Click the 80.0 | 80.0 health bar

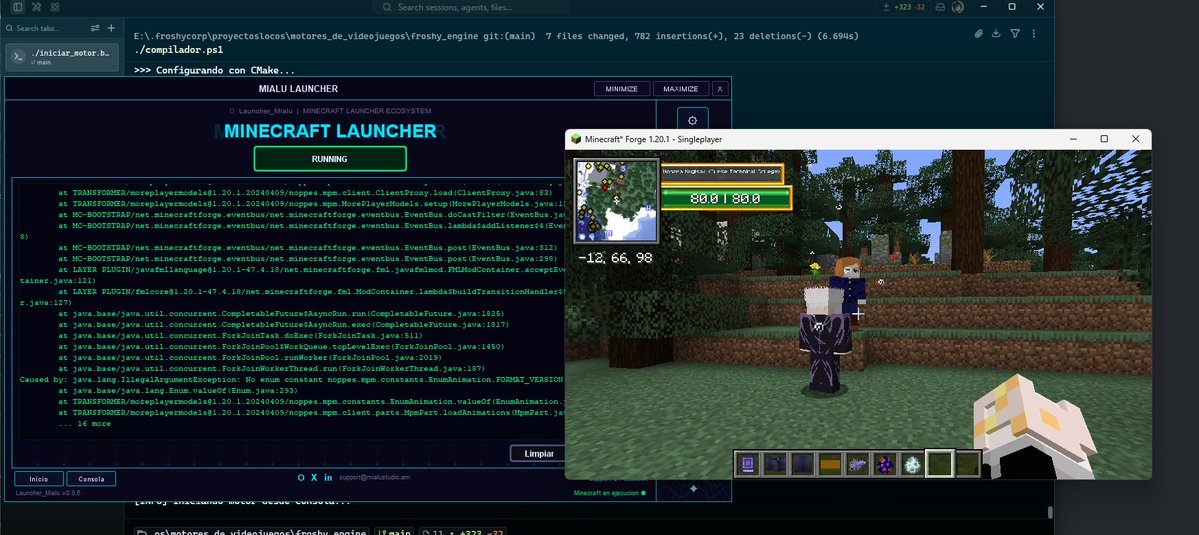coord(725,198)
